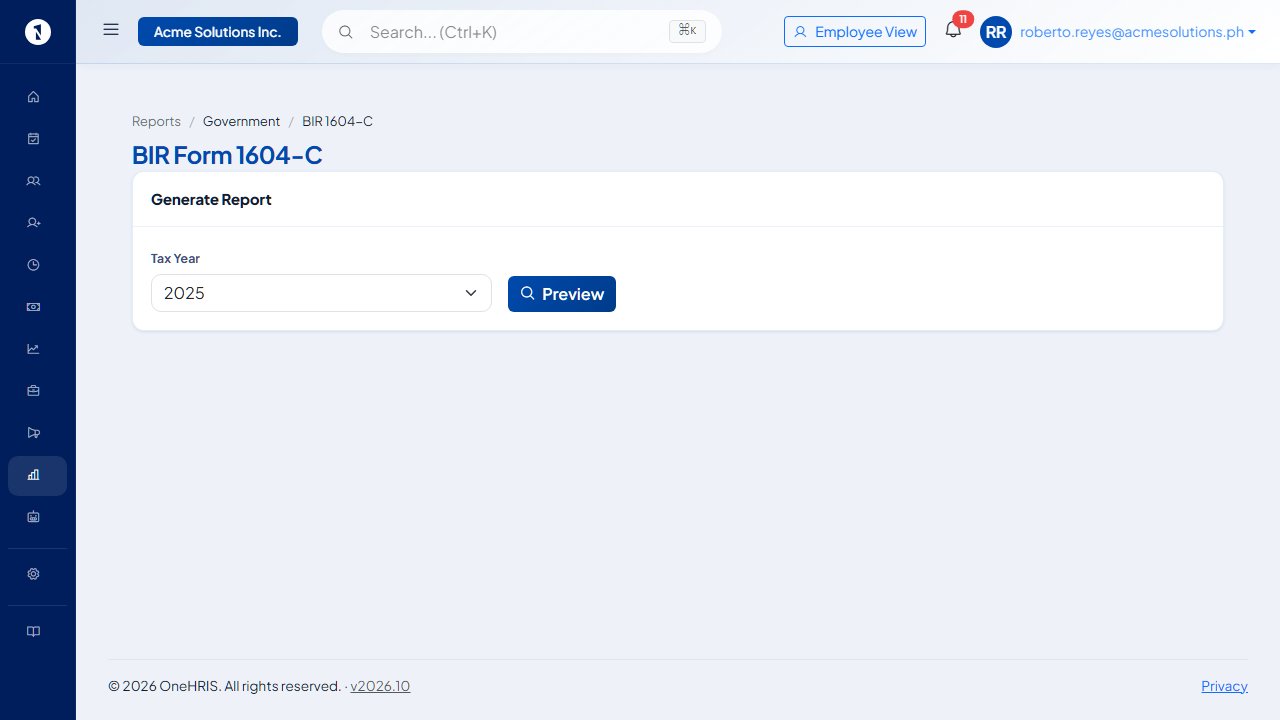Go to Government in the breadcrumb
Viewport: 1280px width, 720px height.
[241, 121]
